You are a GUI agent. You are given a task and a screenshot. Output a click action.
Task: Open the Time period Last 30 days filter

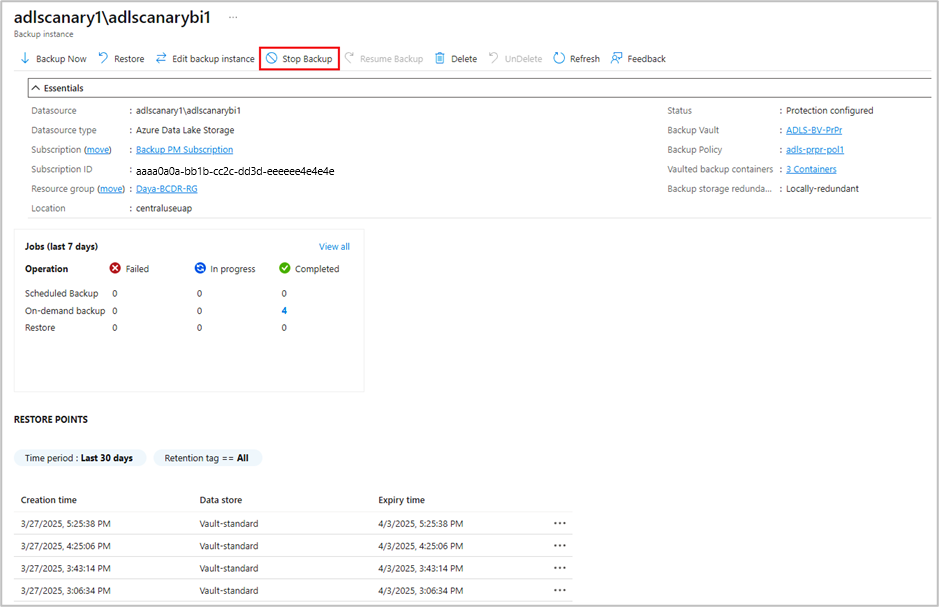(x=80, y=458)
